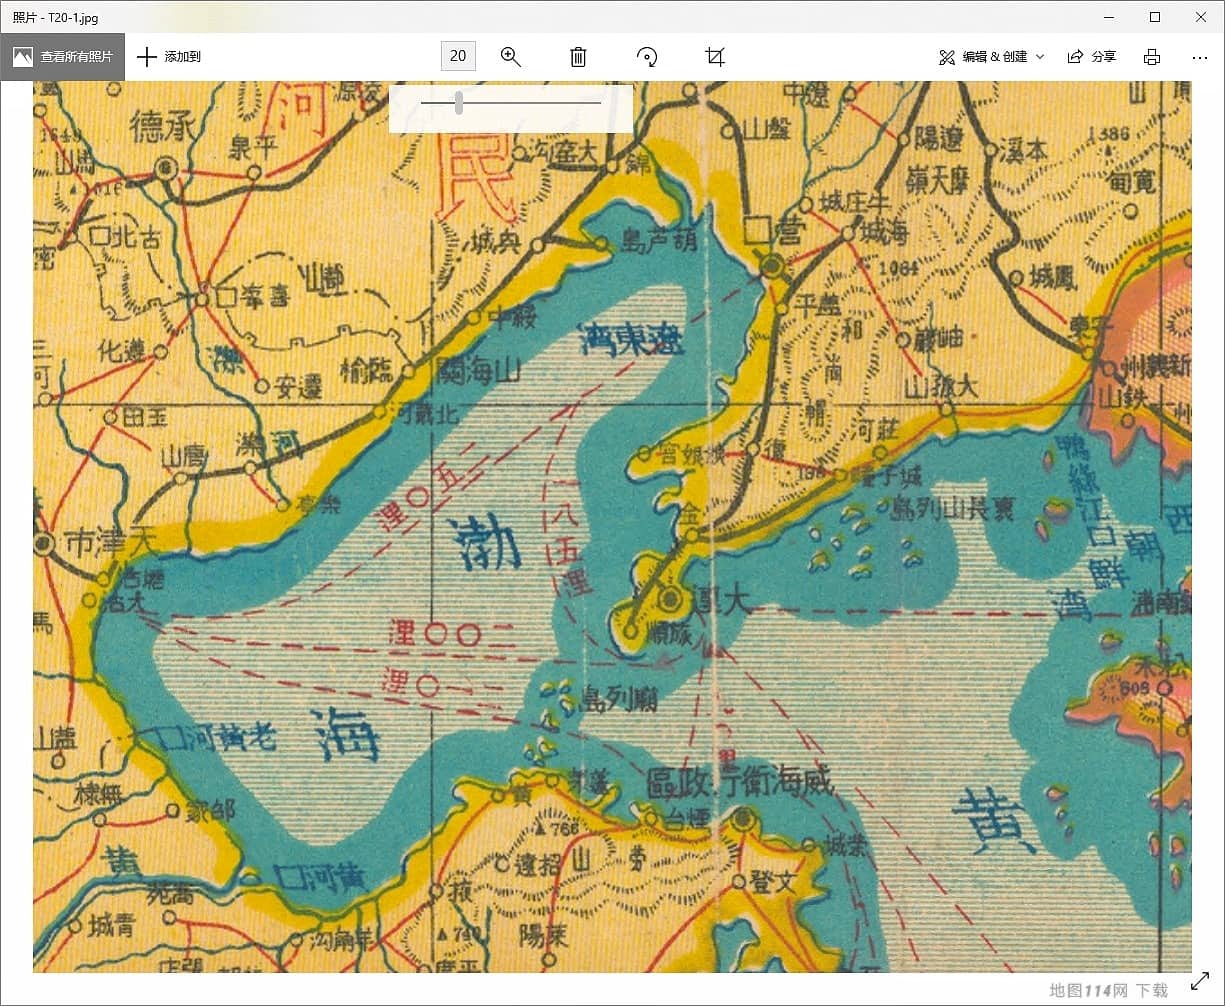1225x1006 pixels.
Task: Select the crop tool icon
Action: tap(714, 57)
